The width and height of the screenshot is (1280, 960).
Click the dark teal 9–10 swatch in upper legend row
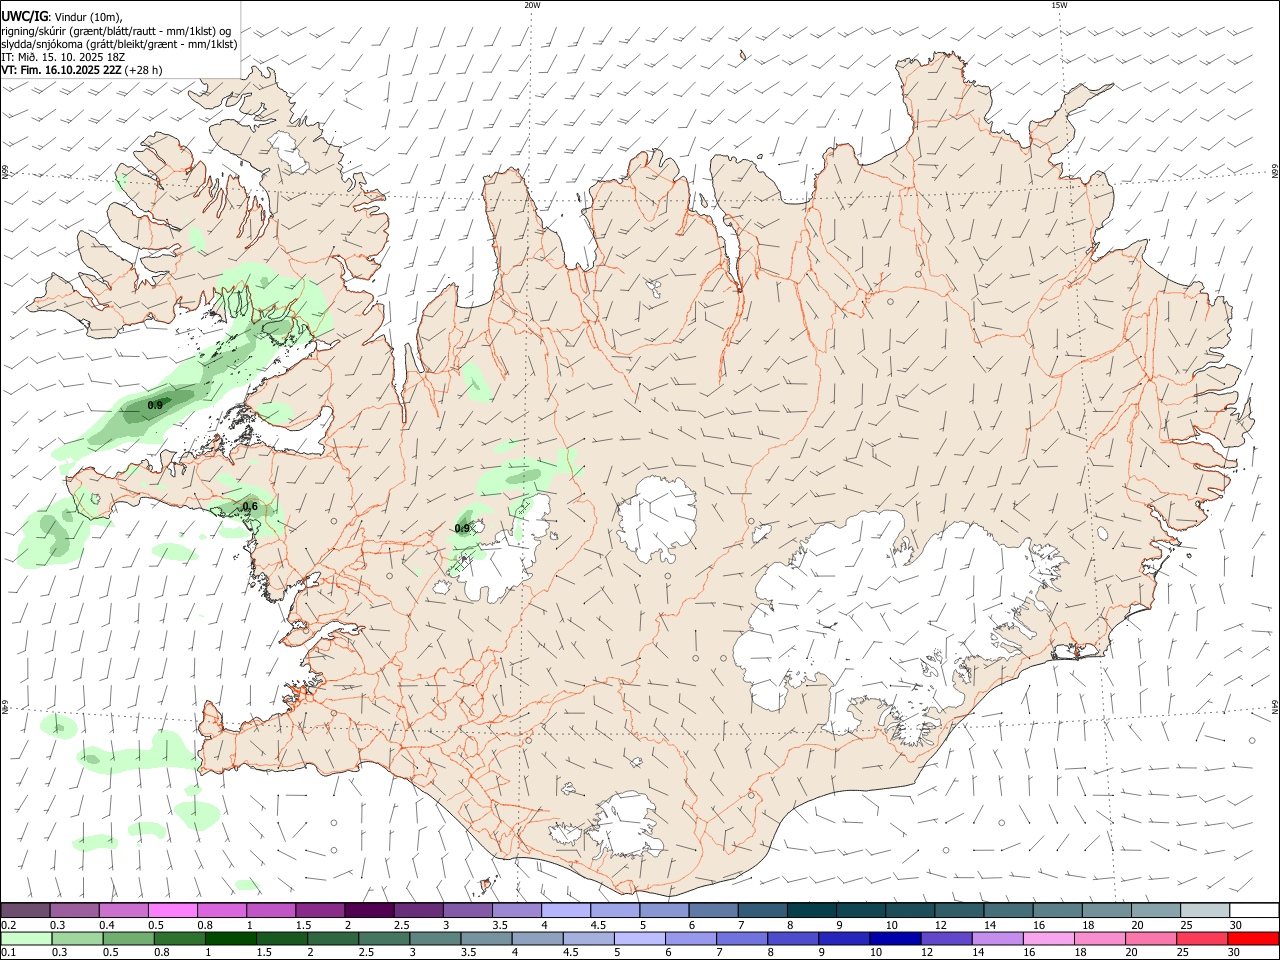coord(861,911)
